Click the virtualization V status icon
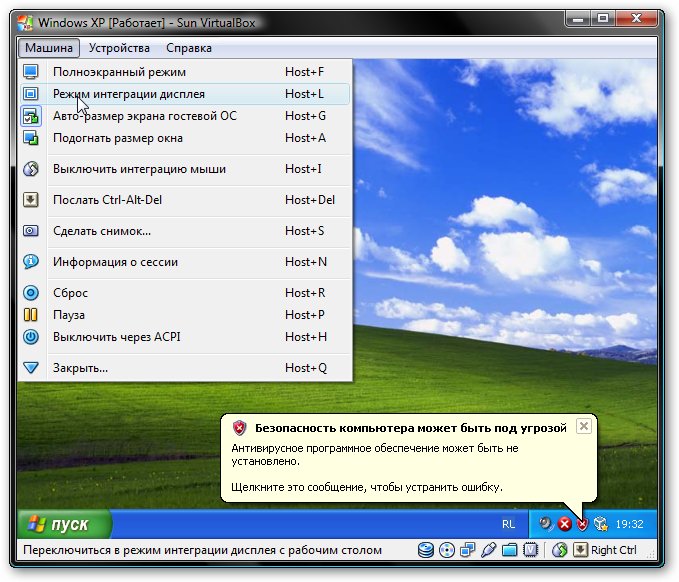Viewport: 679px width, 582px height. tap(530, 550)
